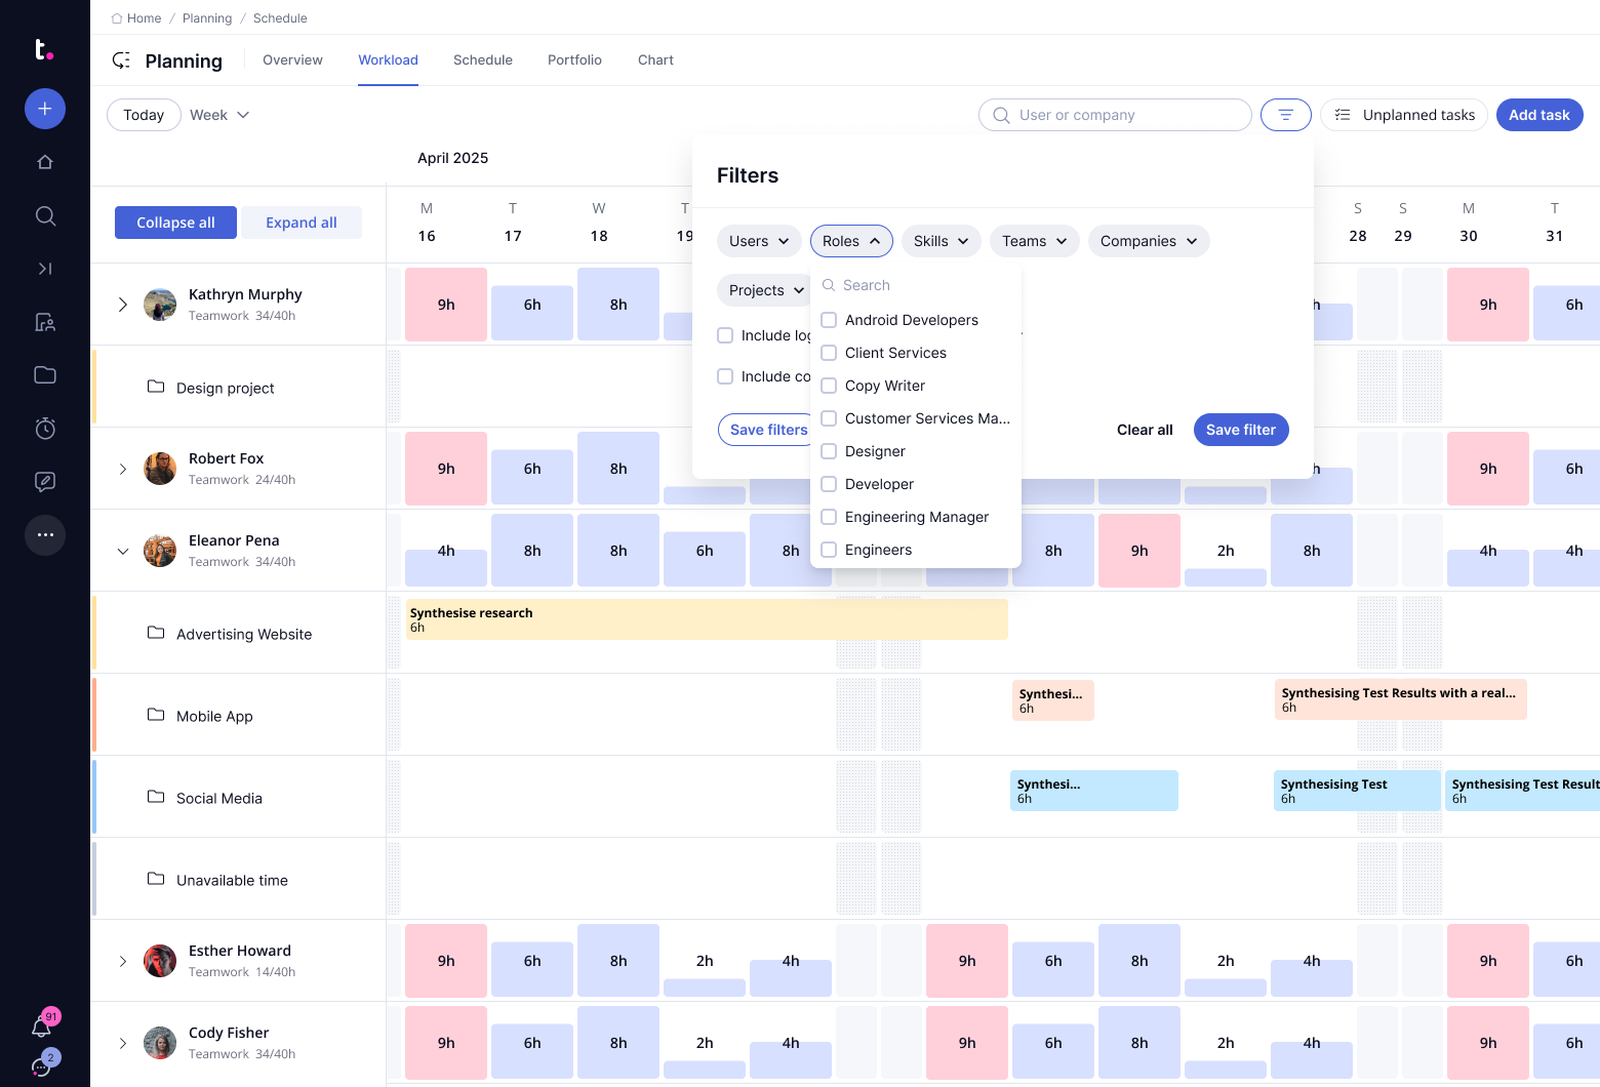Screen dimensions: 1600x1087
Task: Click the Add task button
Action: 1538,115
